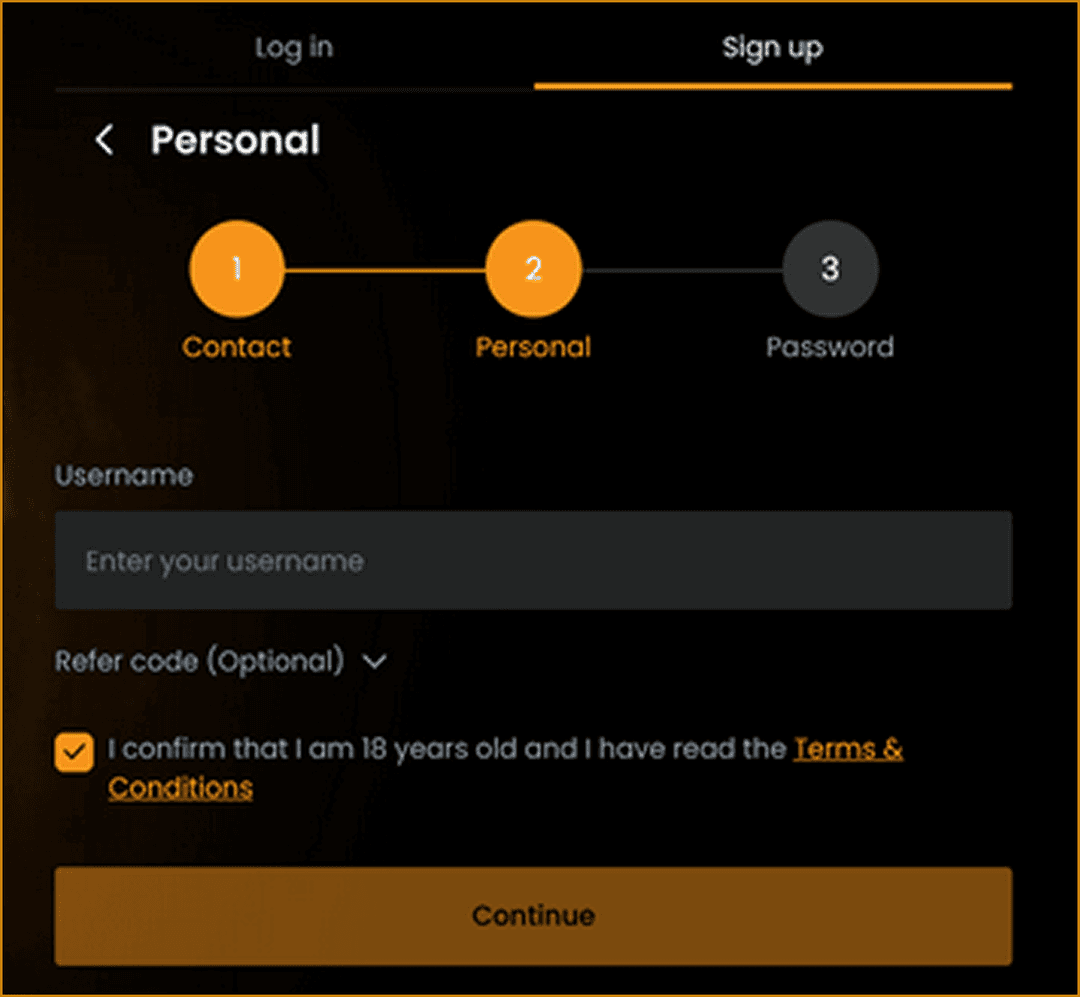
Task: Click the Username field label
Action: pos(124,475)
